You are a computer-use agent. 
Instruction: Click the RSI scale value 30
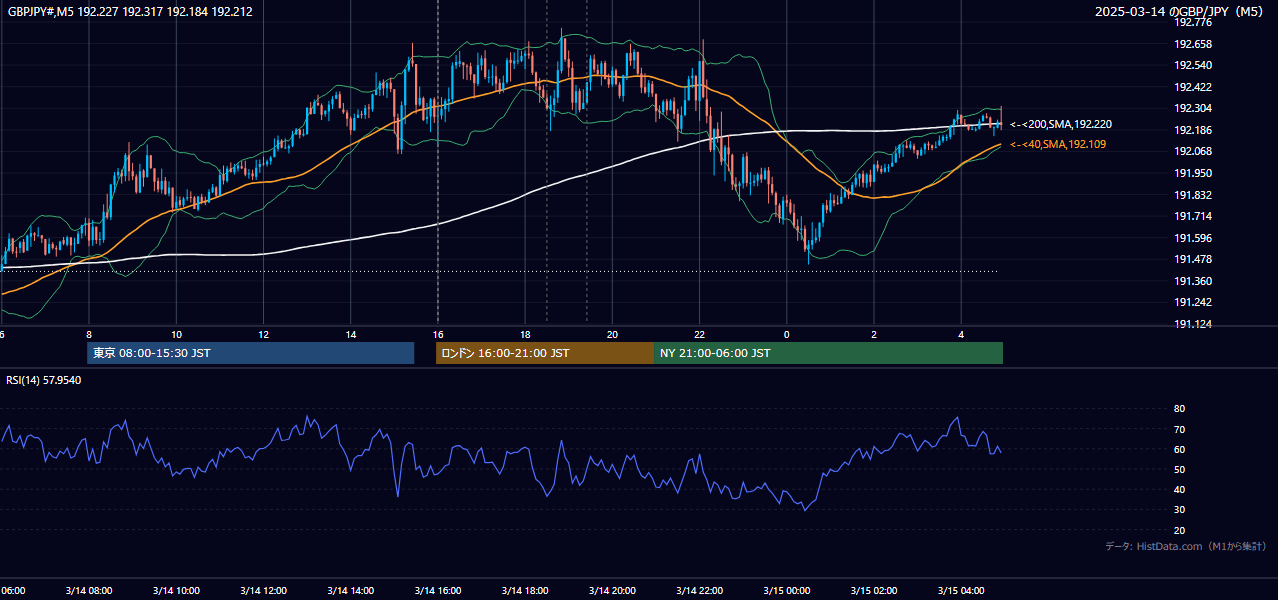[1179, 510]
